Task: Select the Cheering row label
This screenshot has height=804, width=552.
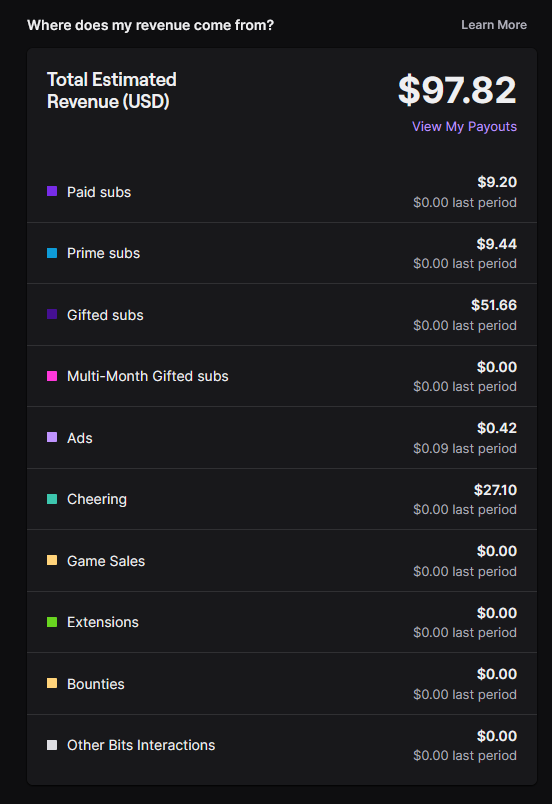Action: pos(97,499)
